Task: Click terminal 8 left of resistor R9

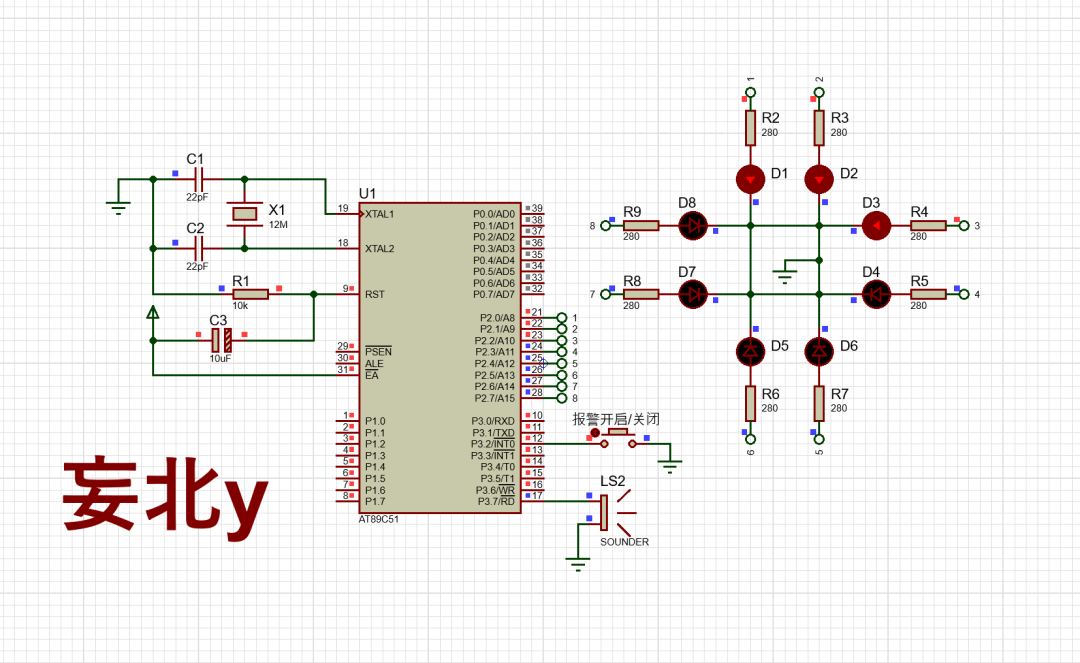Action: click(605, 225)
